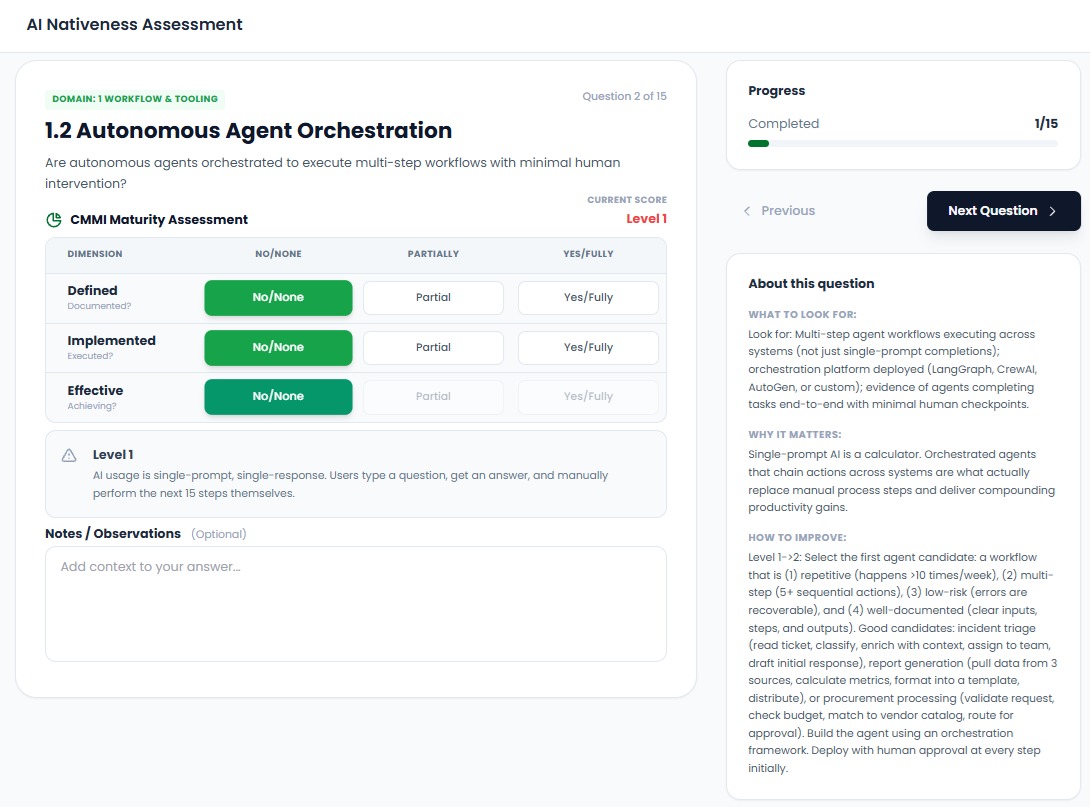1090x807 pixels.
Task: Click the WHAT TO LOOK FOR section label
Action: tap(802, 314)
